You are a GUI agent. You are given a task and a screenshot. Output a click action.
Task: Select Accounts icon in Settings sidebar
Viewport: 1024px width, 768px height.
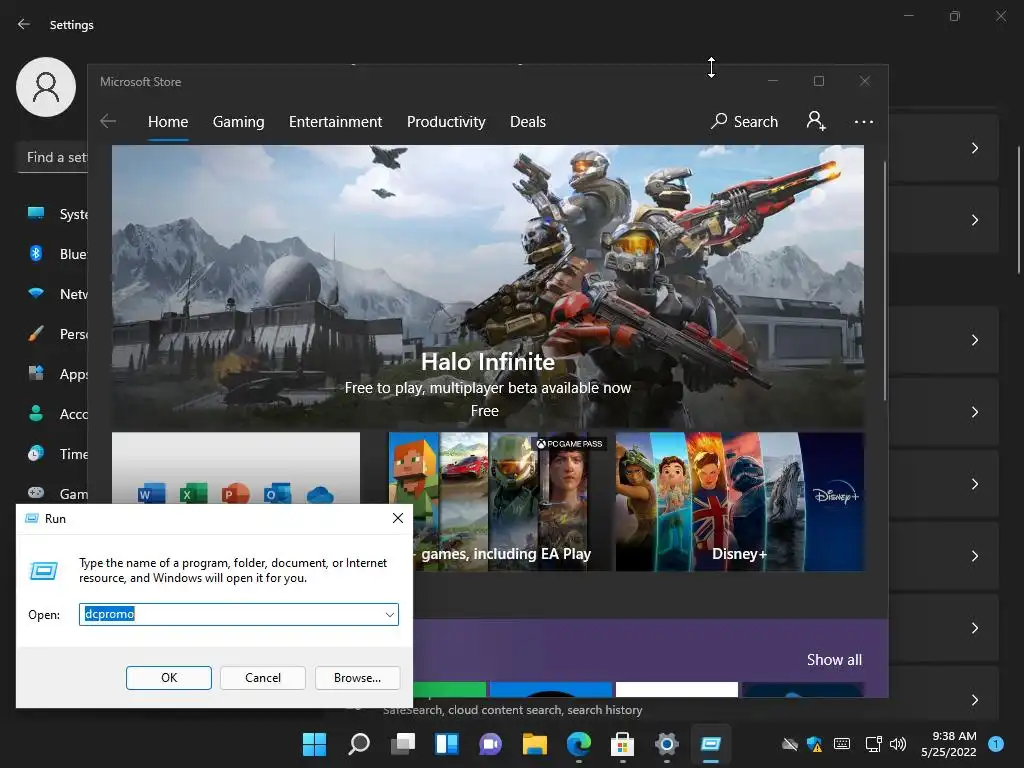click(36, 413)
